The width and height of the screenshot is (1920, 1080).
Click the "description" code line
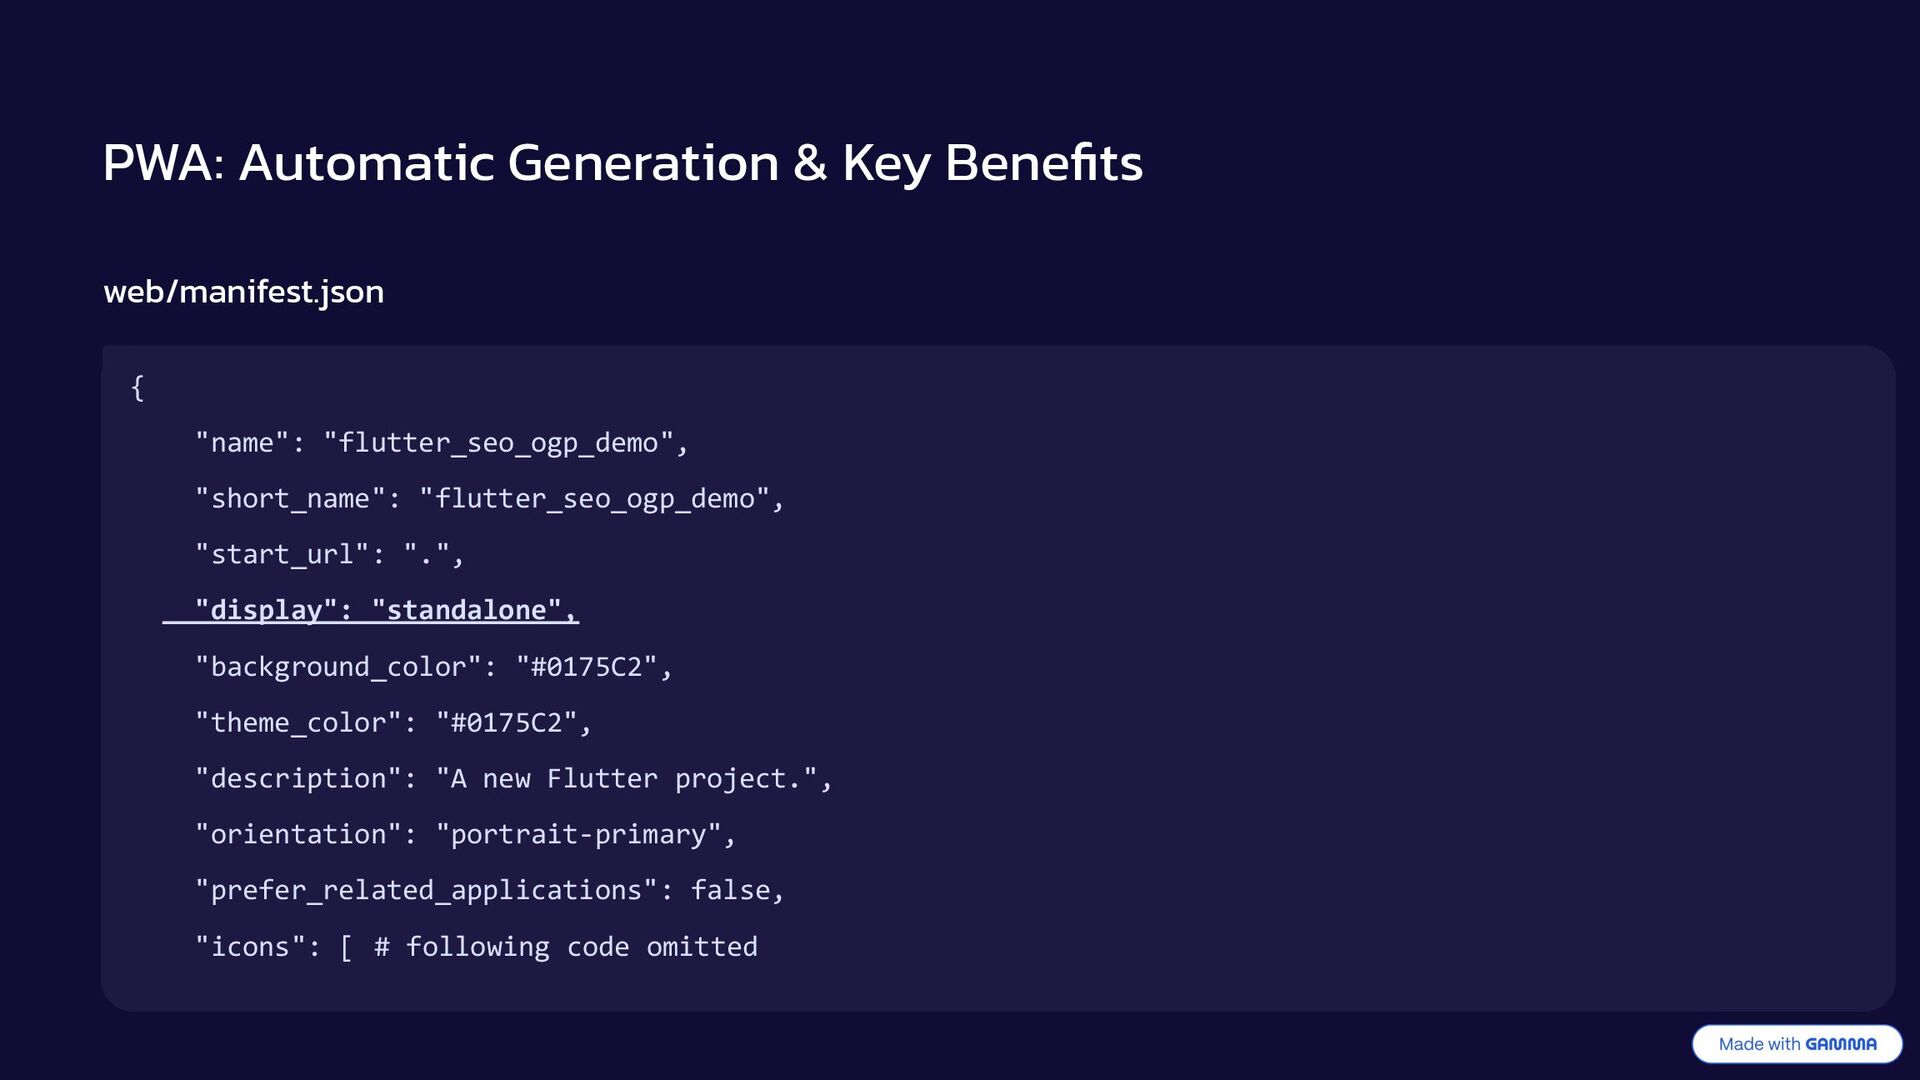tap(514, 779)
